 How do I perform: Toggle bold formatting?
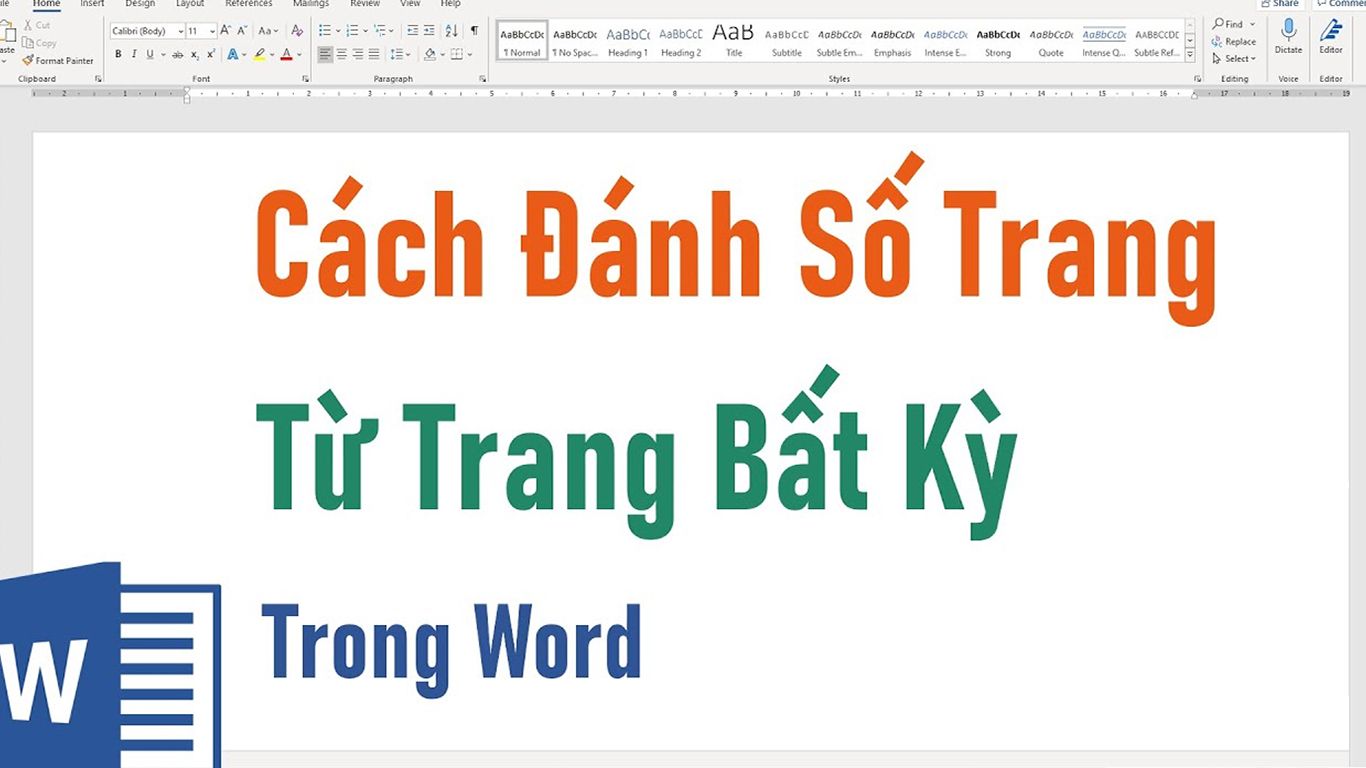click(119, 54)
